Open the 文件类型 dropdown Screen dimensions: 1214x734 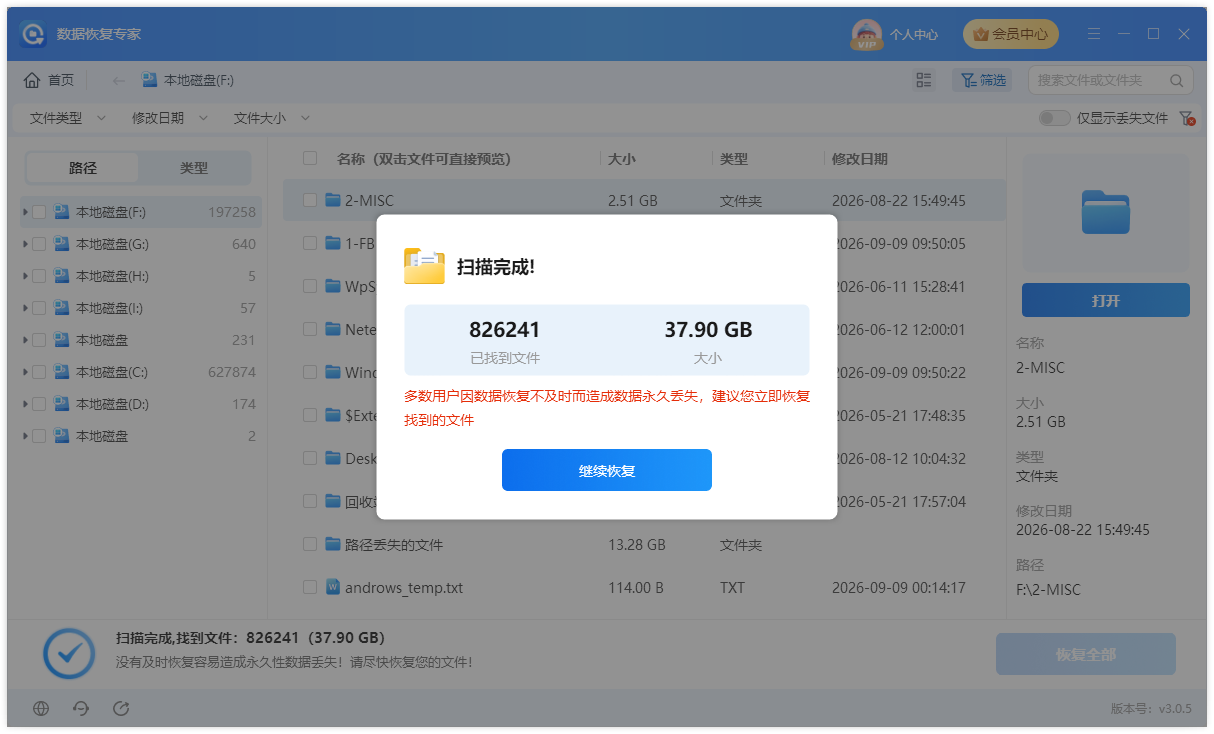click(x=67, y=118)
